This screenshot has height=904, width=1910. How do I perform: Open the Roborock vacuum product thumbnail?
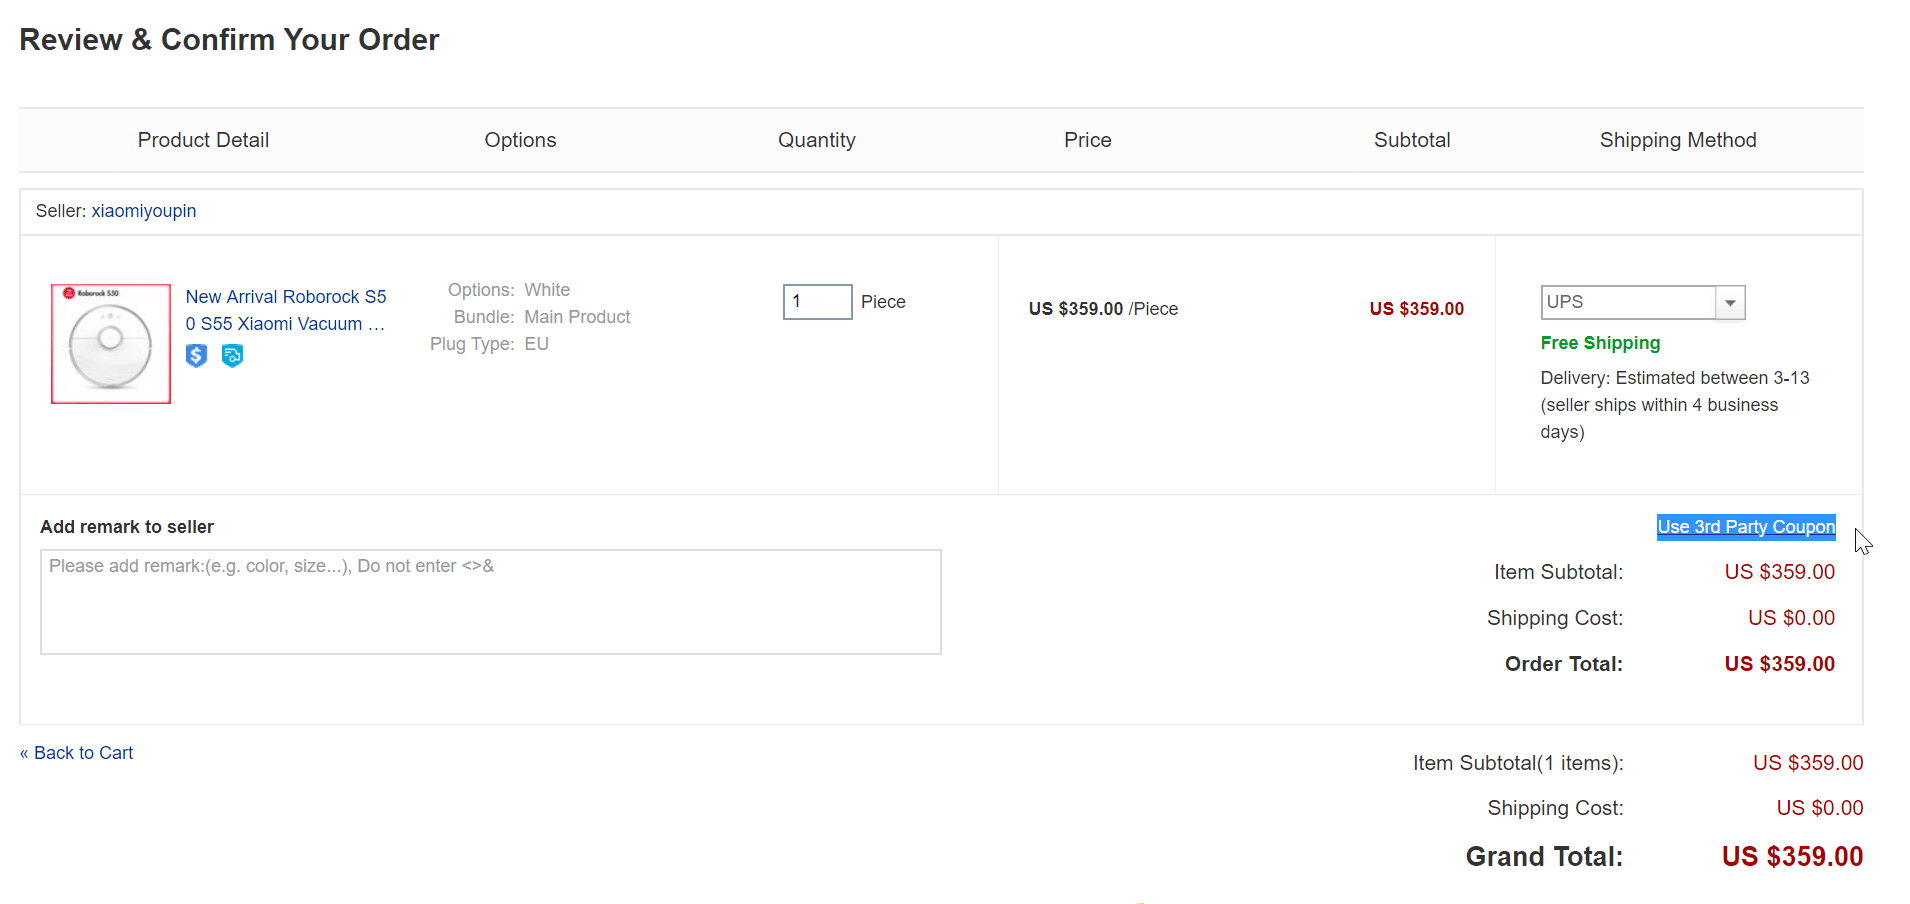click(111, 344)
